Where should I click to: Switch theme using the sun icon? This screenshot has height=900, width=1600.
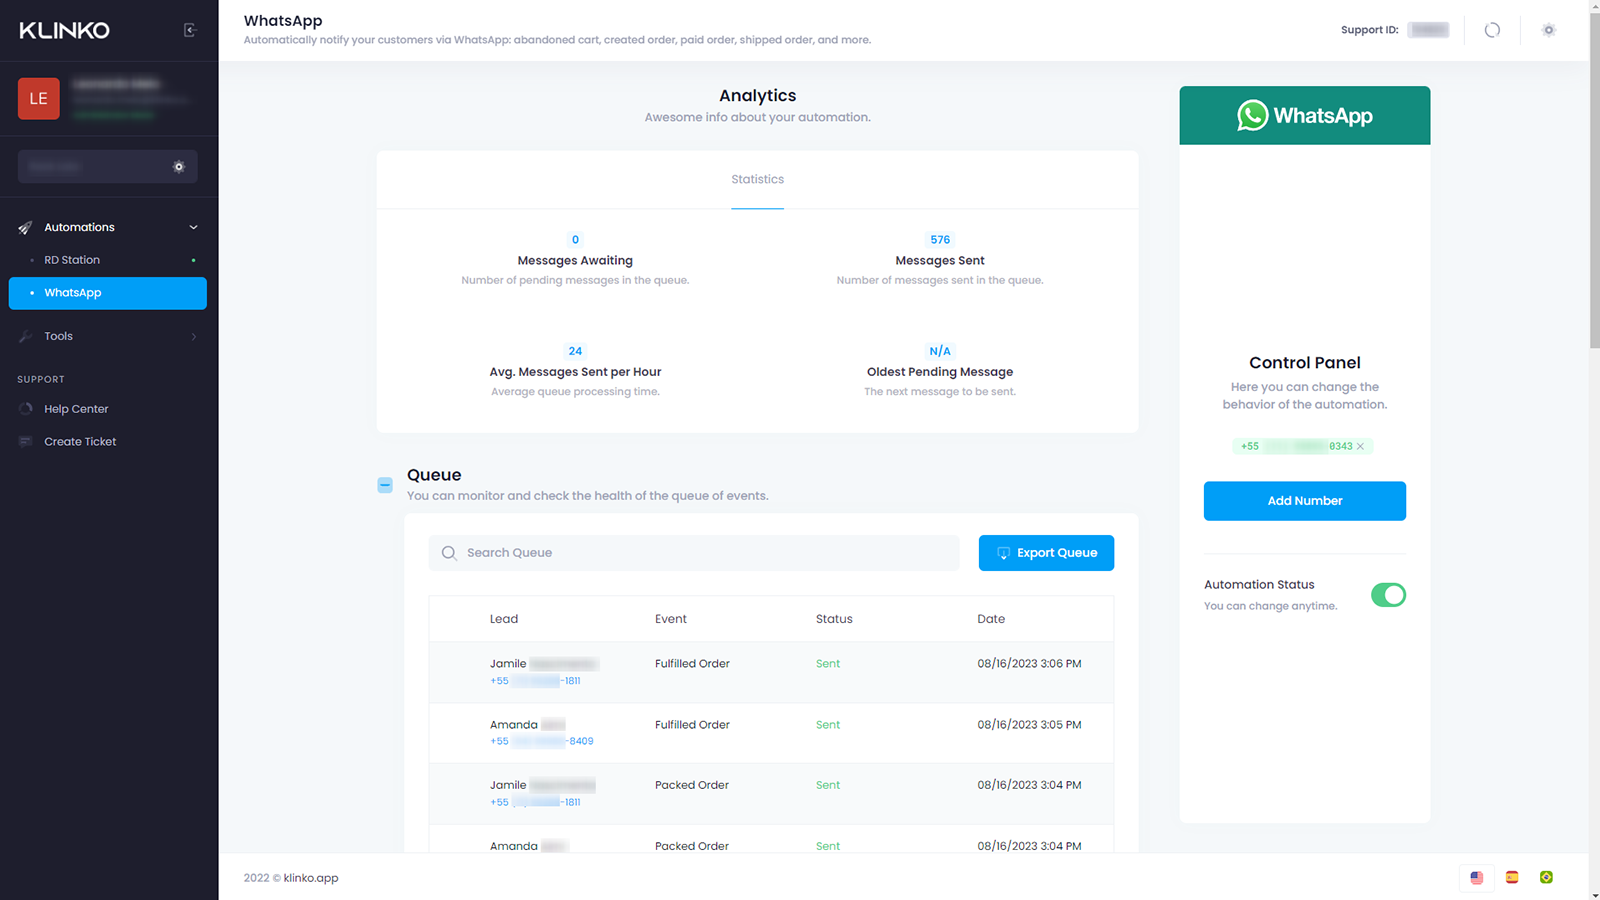click(1549, 30)
